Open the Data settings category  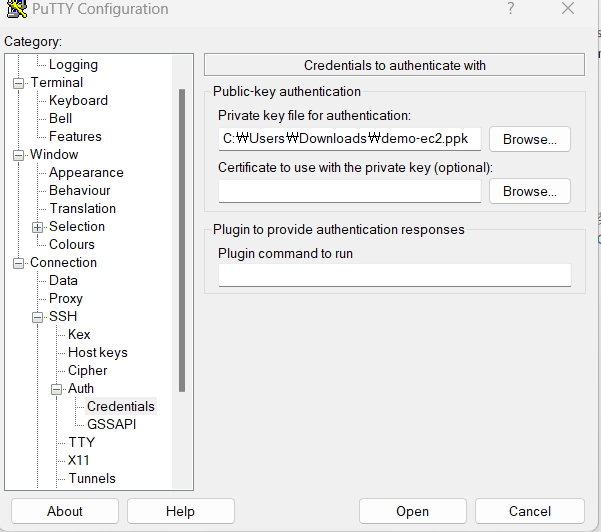click(x=63, y=281)
